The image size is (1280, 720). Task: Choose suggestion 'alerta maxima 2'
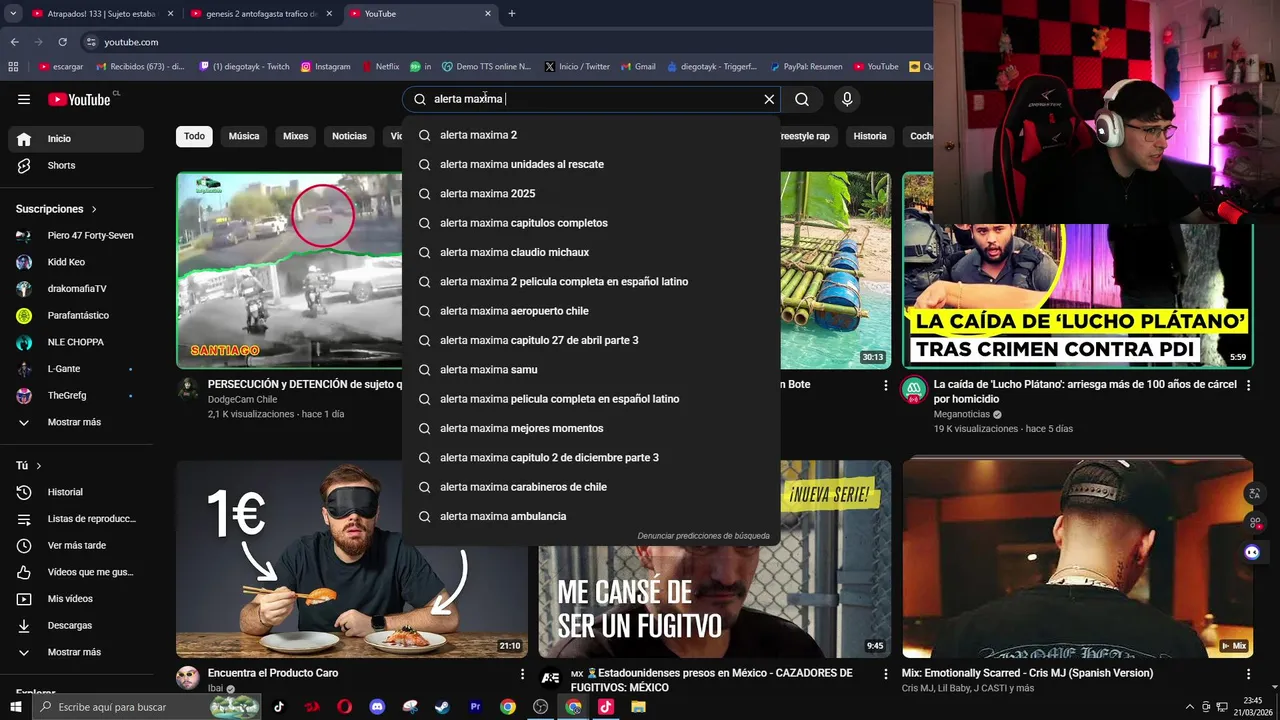pos(591,135)
